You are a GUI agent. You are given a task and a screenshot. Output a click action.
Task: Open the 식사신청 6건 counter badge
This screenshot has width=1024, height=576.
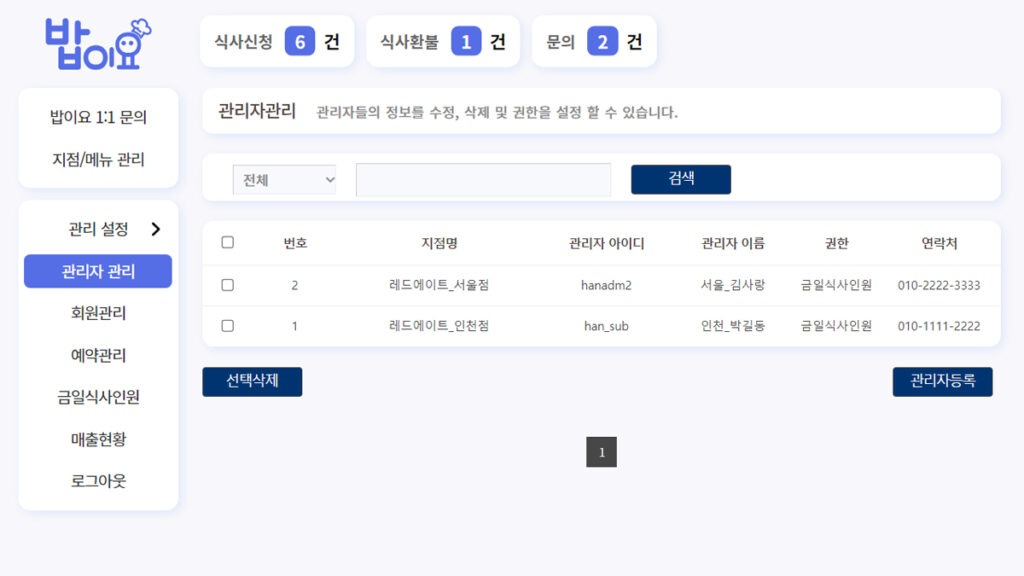tap(277, 42)
